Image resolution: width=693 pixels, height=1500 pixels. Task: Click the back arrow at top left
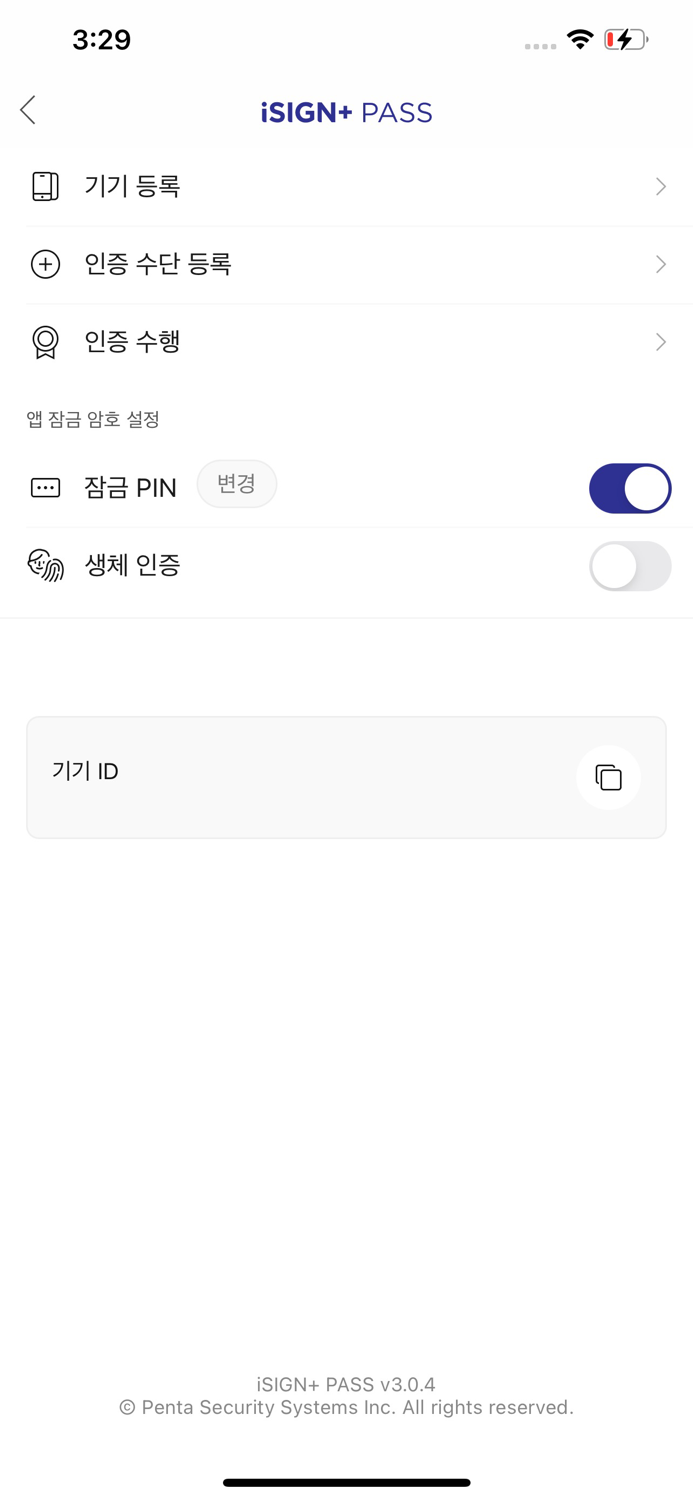27,110
